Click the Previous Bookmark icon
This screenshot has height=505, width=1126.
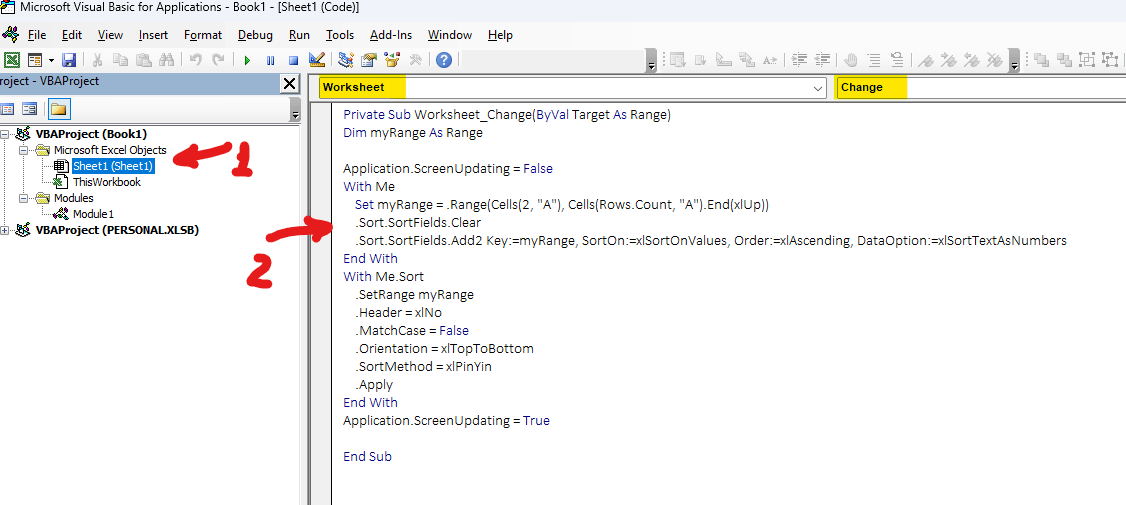[x=972, y=60]
